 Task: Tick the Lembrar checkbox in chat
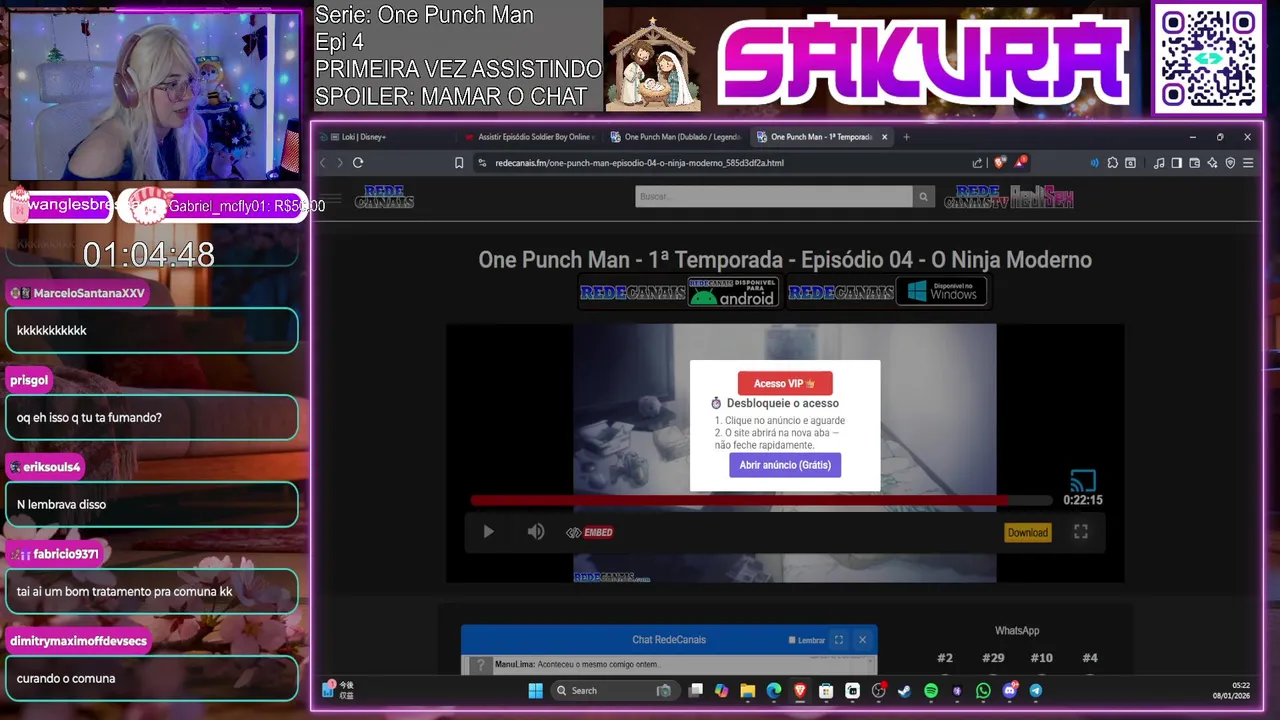point(792,640)
